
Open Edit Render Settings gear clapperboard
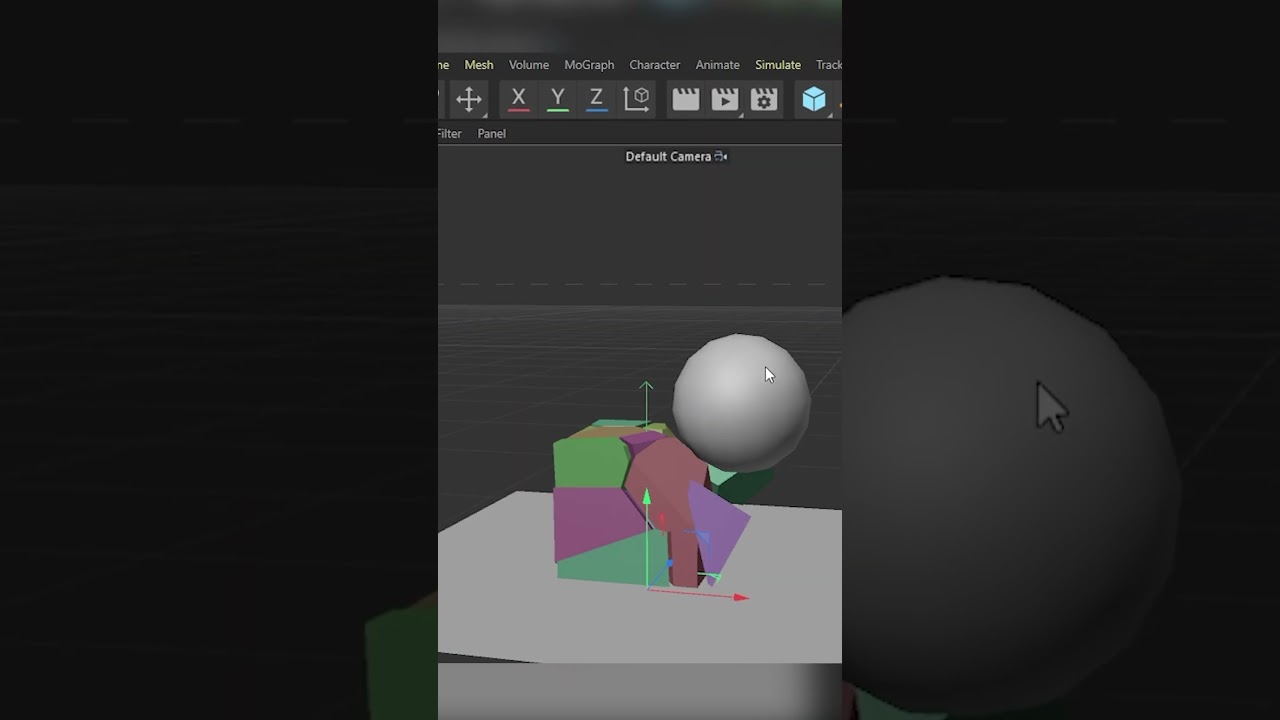[x=763, y=99]
